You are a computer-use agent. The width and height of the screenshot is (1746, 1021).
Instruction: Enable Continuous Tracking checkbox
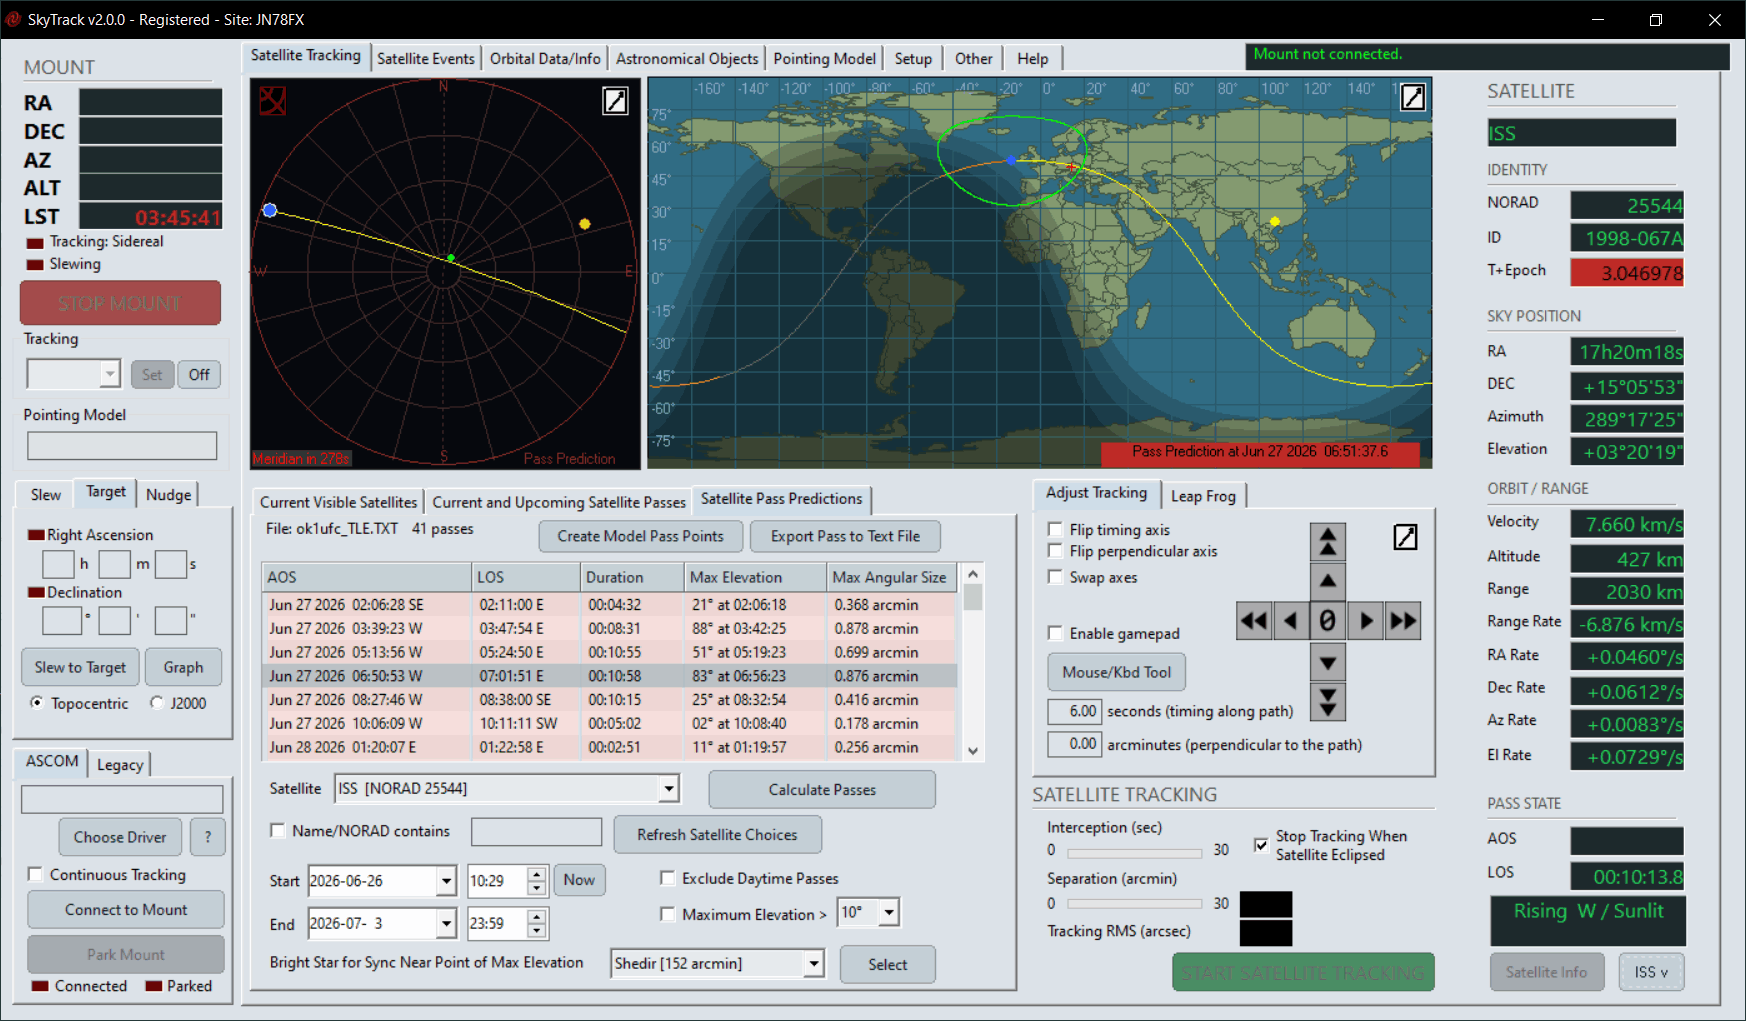(x=35, y=874)
